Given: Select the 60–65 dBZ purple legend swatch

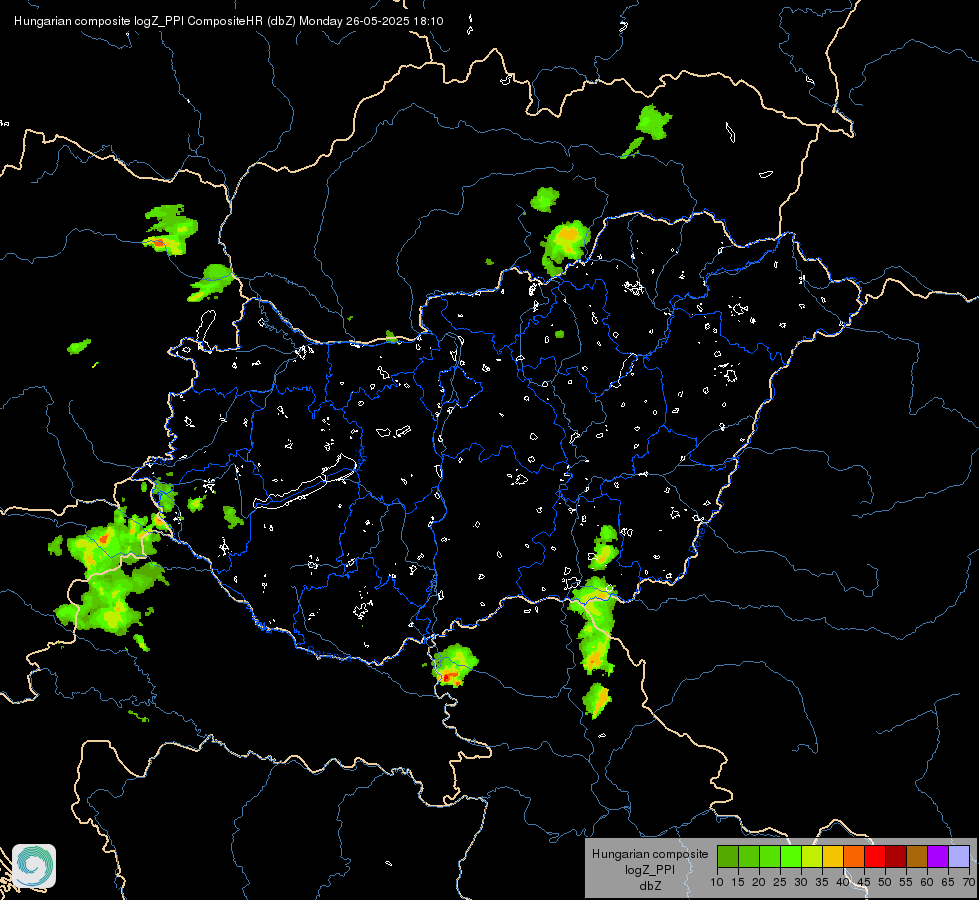Looking at the screenshot, I should coord(938,856).
